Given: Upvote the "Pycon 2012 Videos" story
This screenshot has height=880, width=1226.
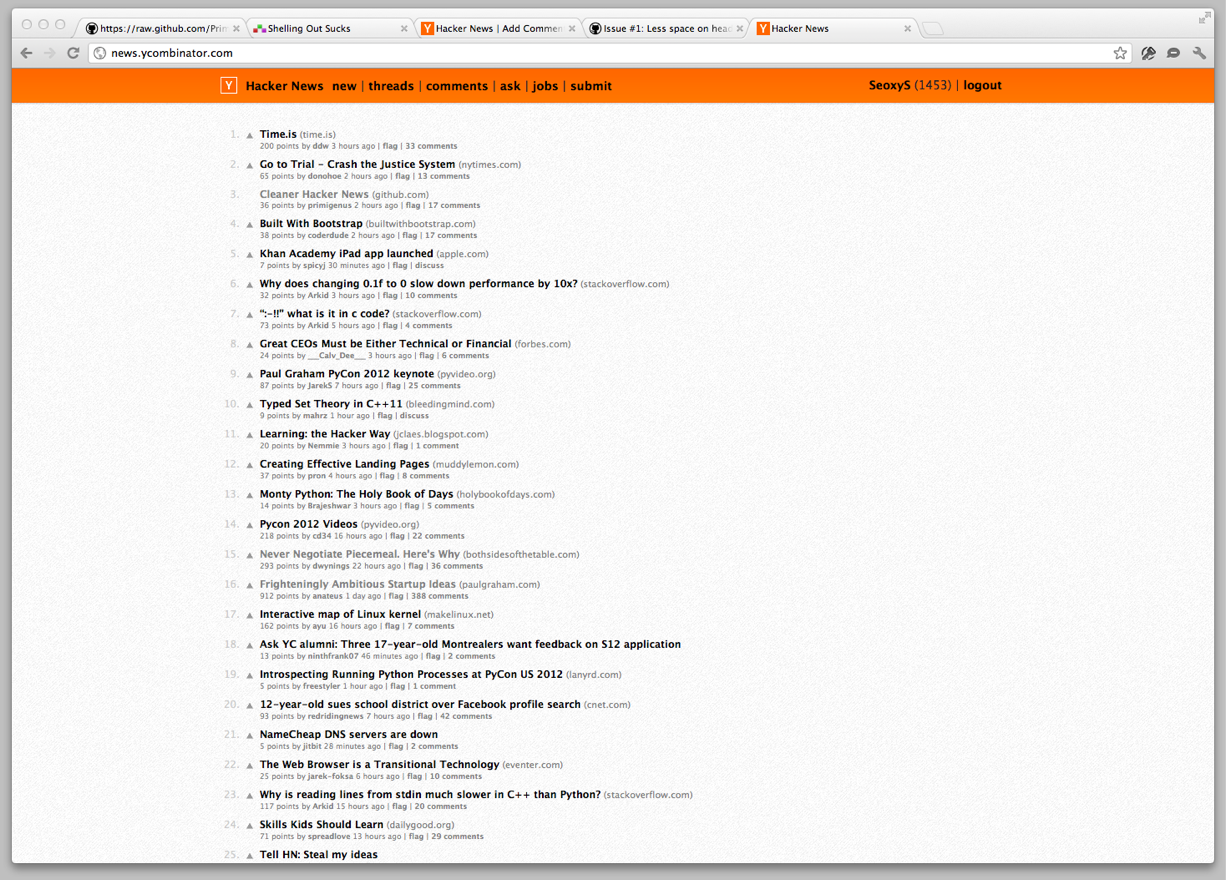Looking at the screenshot, I should point(250,525).
